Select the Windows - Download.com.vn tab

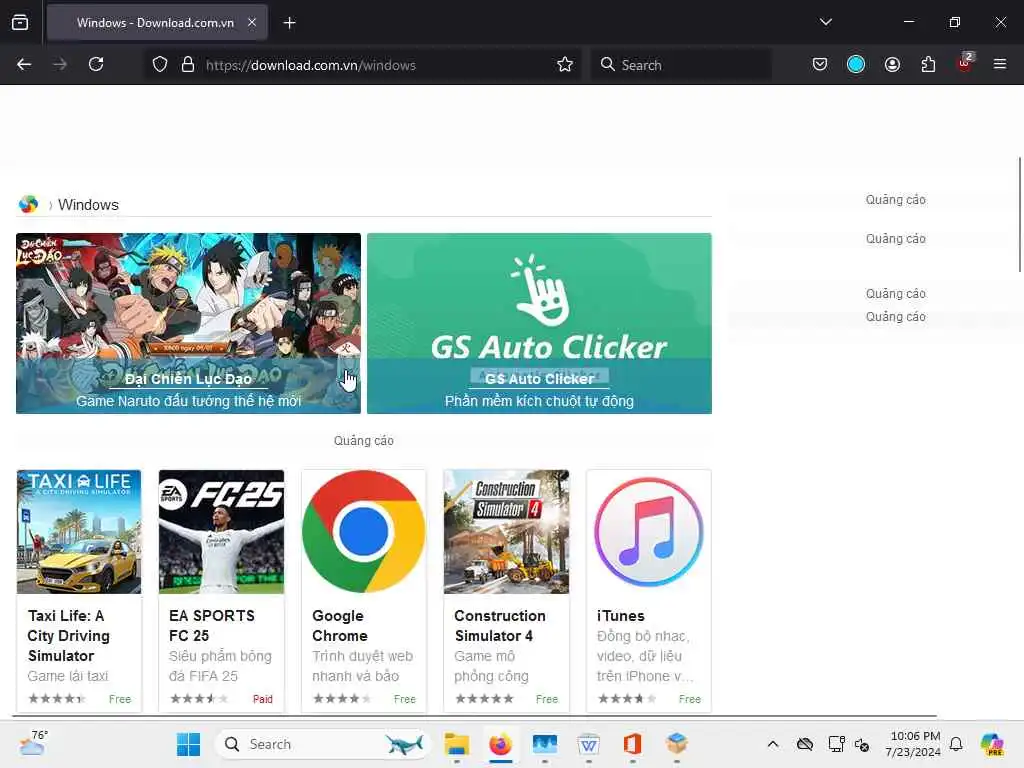(156, 23)
